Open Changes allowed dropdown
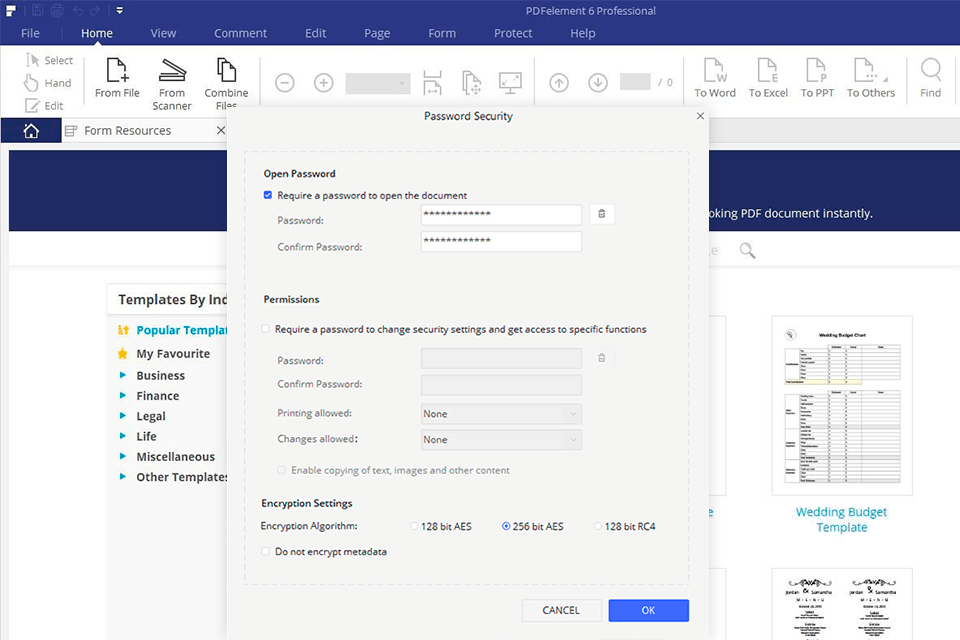The height and width of the screenshot is (640, 960). click(x=501, y=440)
